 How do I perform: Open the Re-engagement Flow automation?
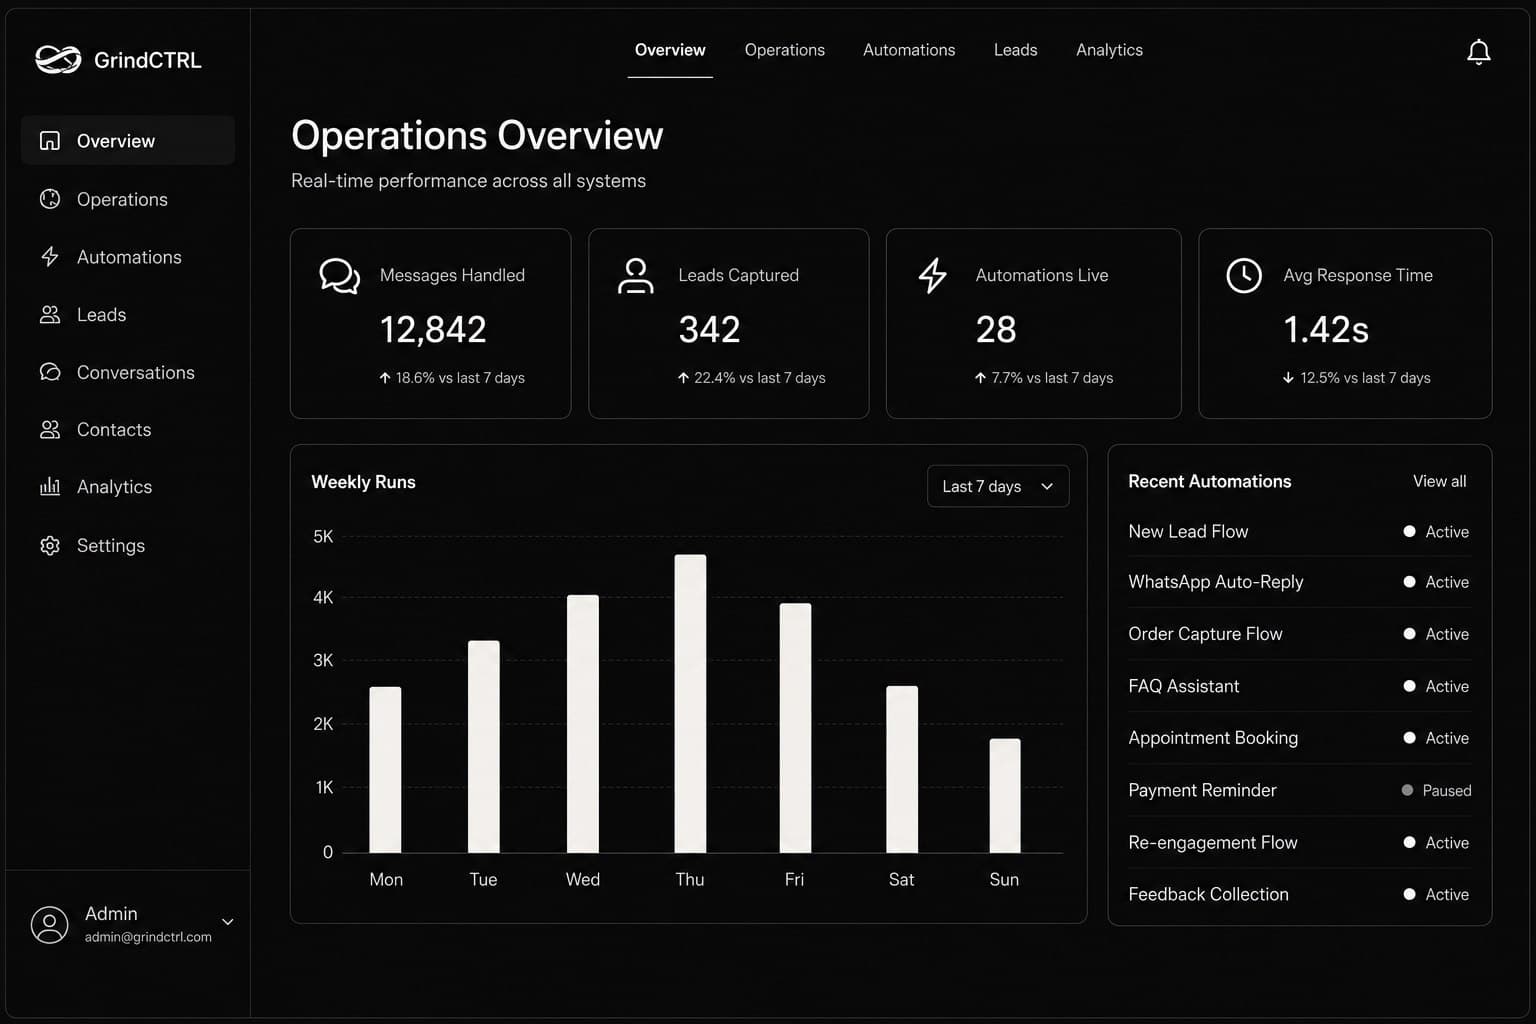click(x=1299, y=843)
